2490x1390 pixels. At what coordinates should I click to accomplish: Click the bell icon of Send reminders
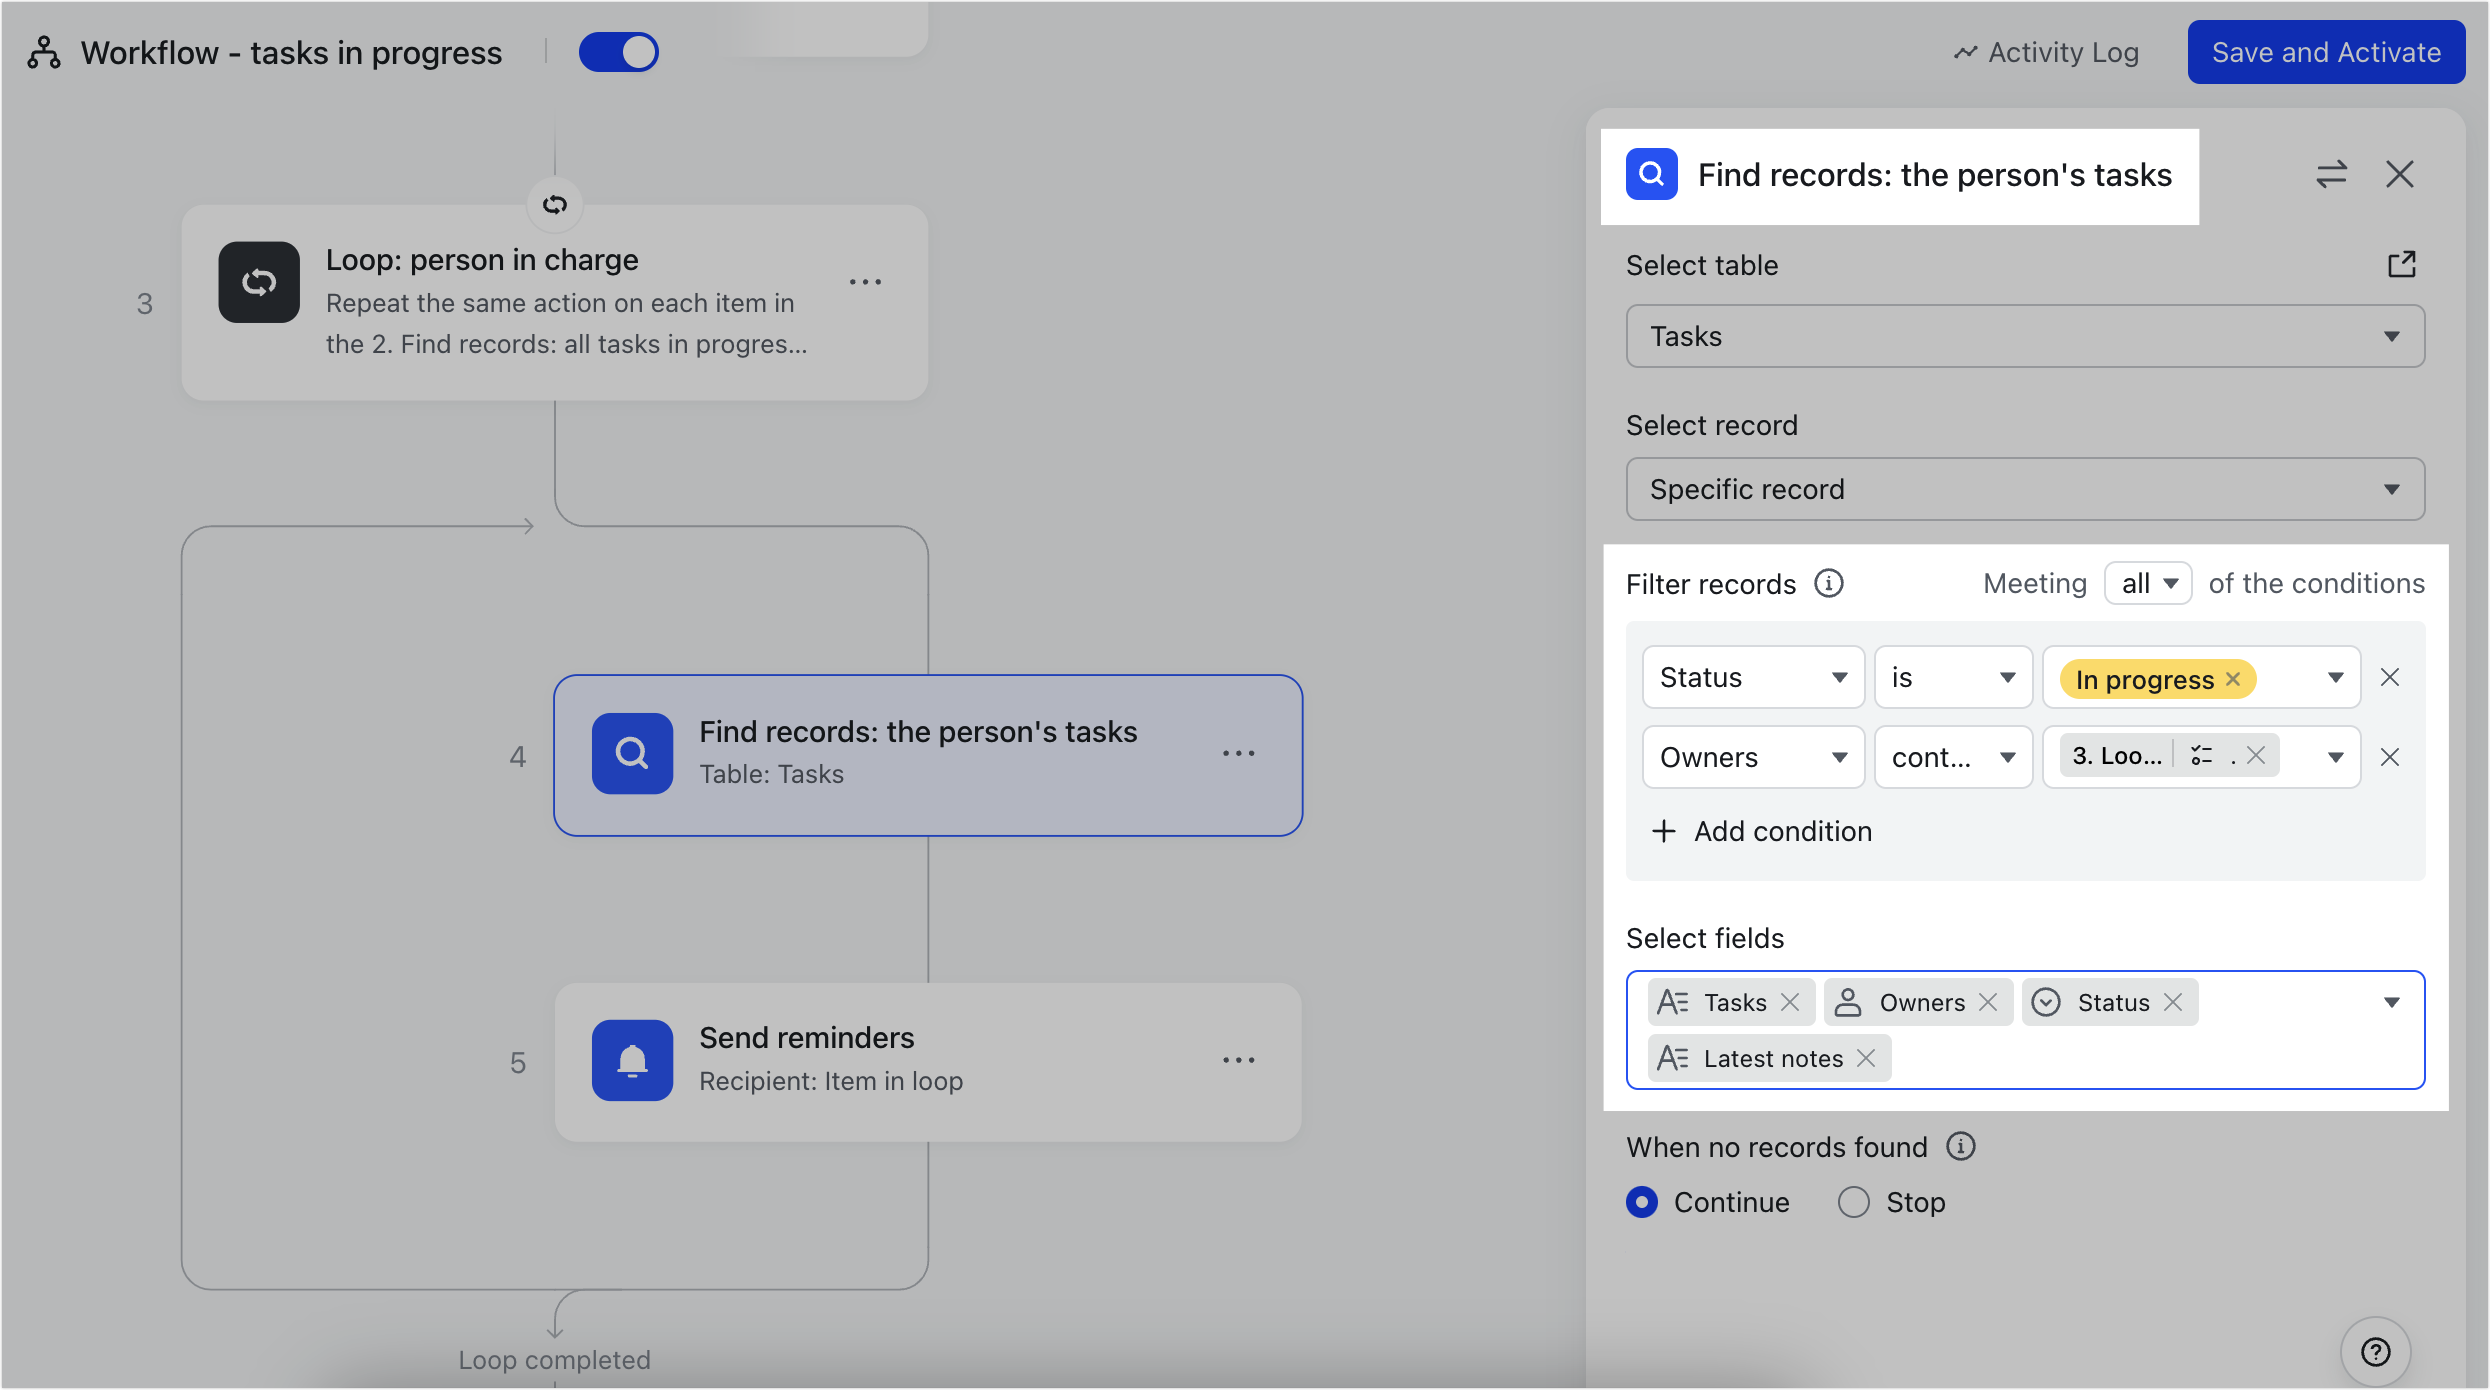pyautogui.click(x=632, y=1060)
